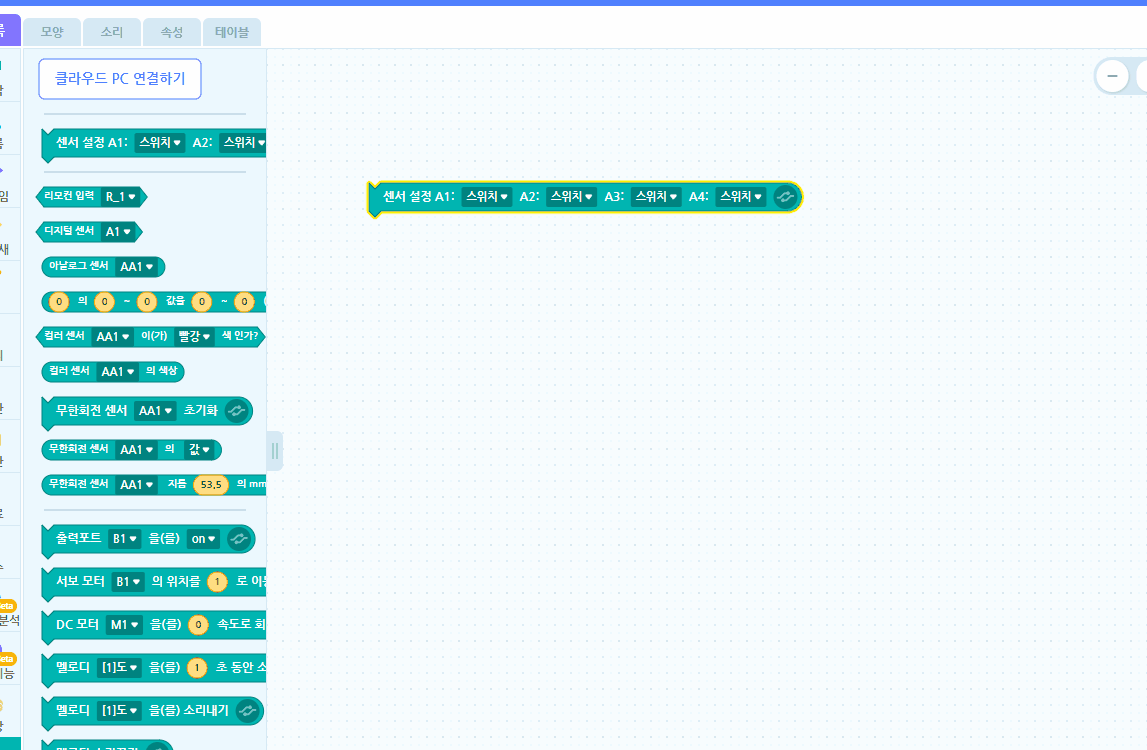Open the M1 dropdown in DC 모터 block
Viewport: 1147px width, 750px height.
(x=124, y=625)
